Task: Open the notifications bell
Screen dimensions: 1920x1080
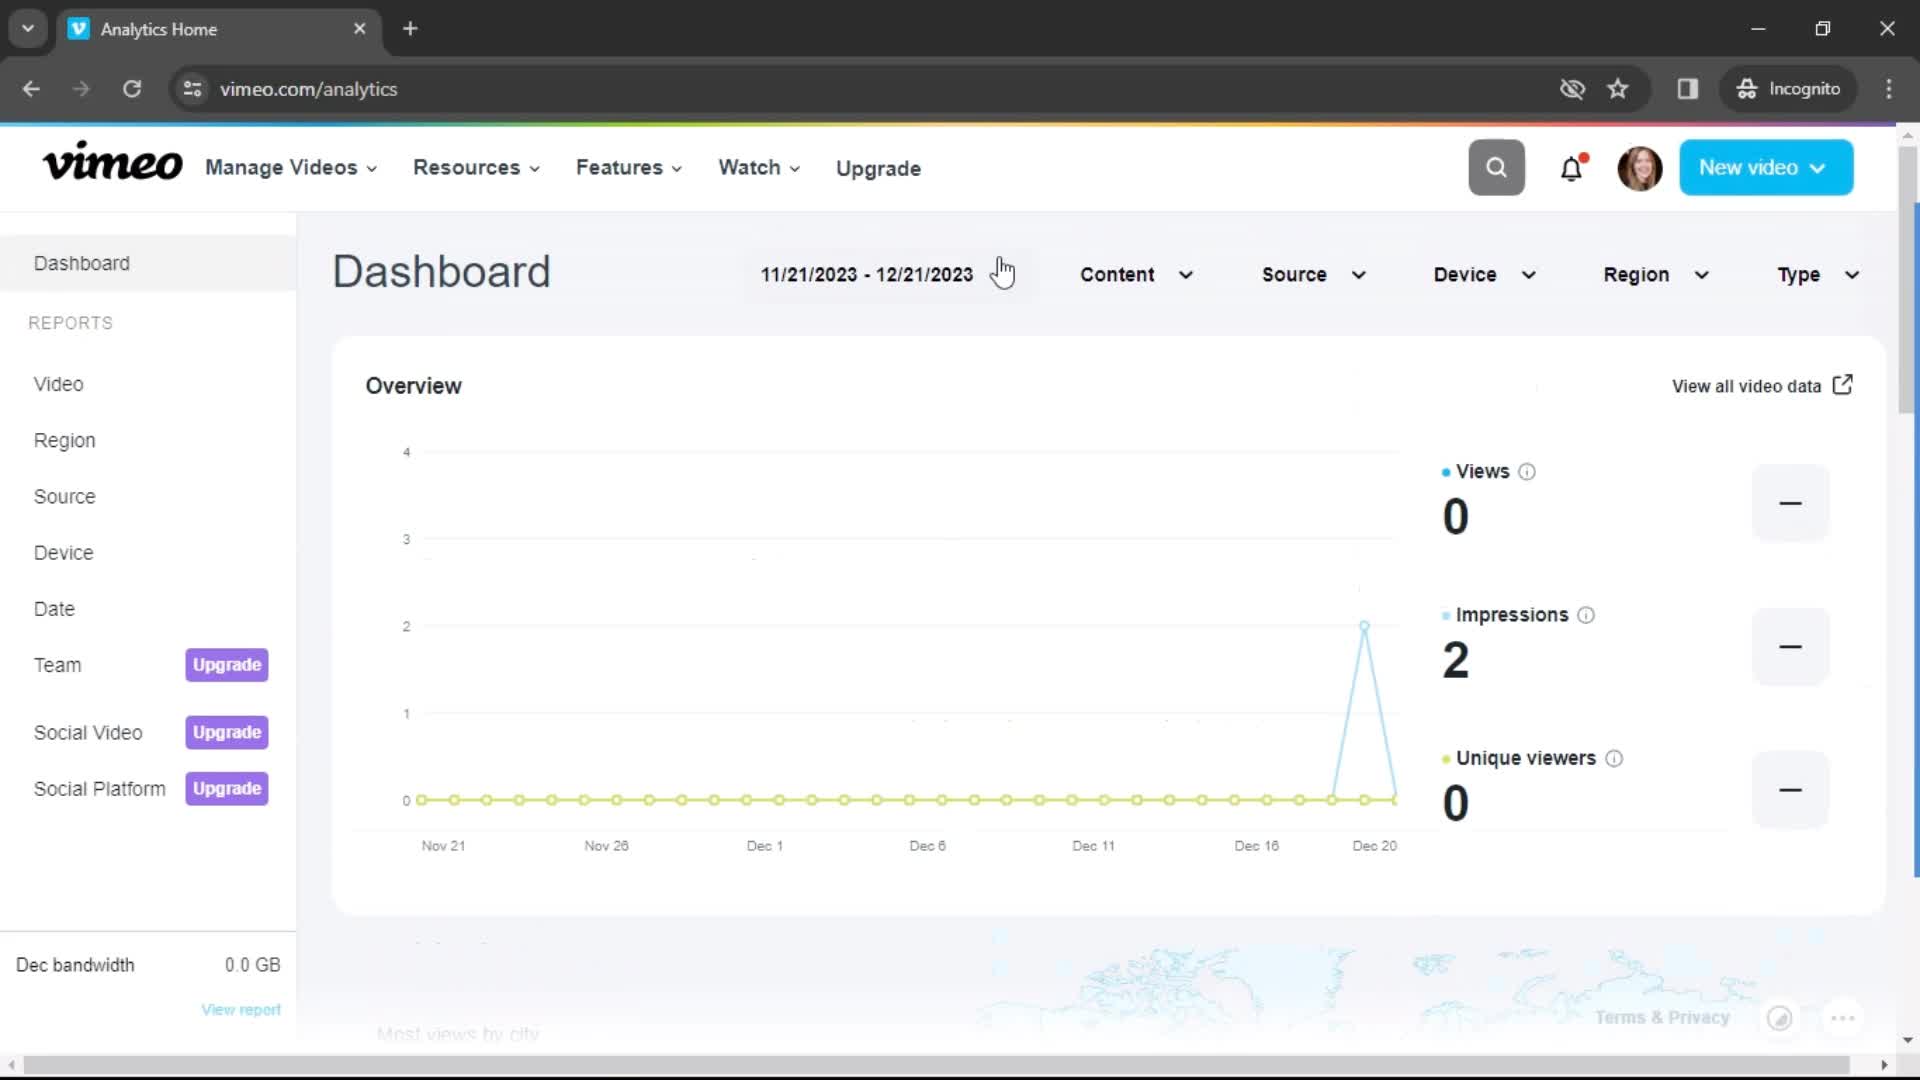Action: click(1572, 167)
